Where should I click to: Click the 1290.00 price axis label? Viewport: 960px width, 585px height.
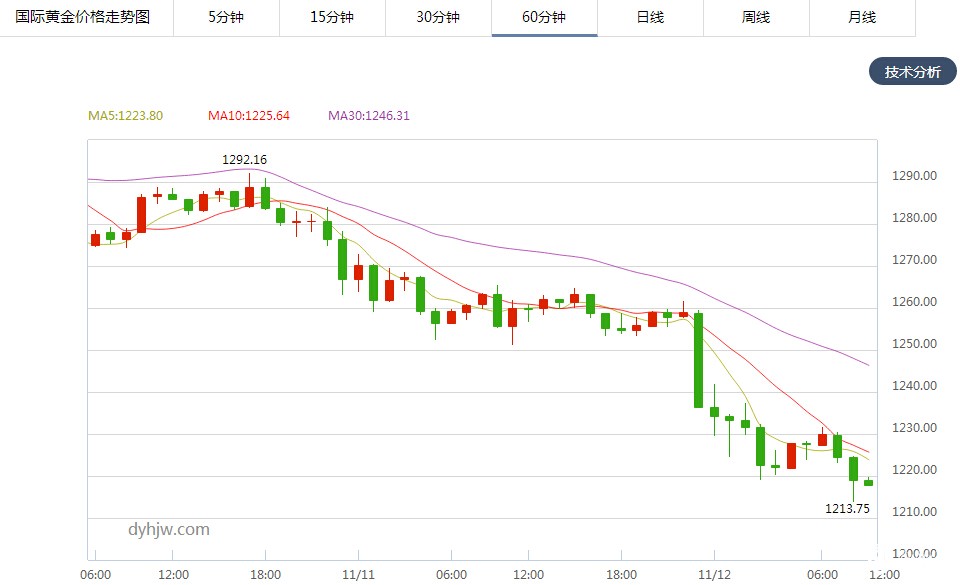(x=914, y=176)
